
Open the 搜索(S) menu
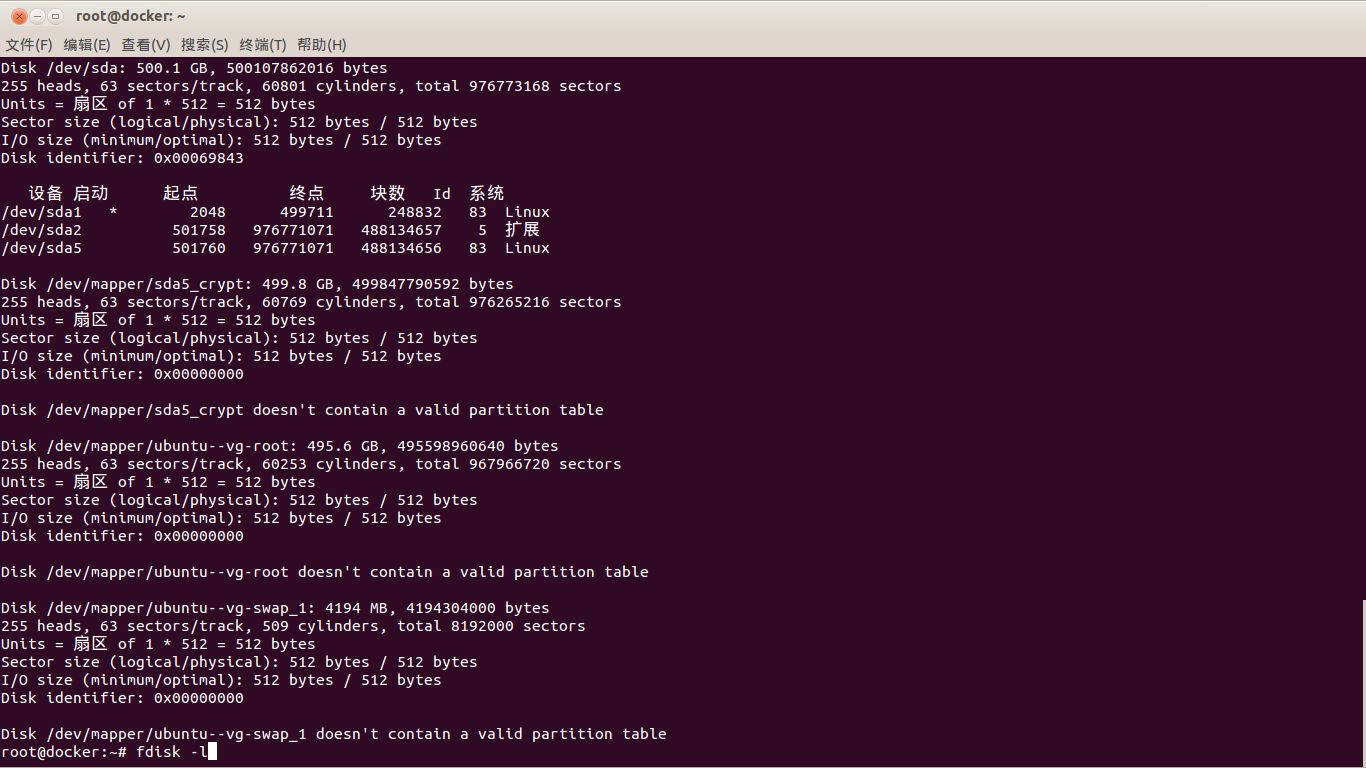pos(205,45)
